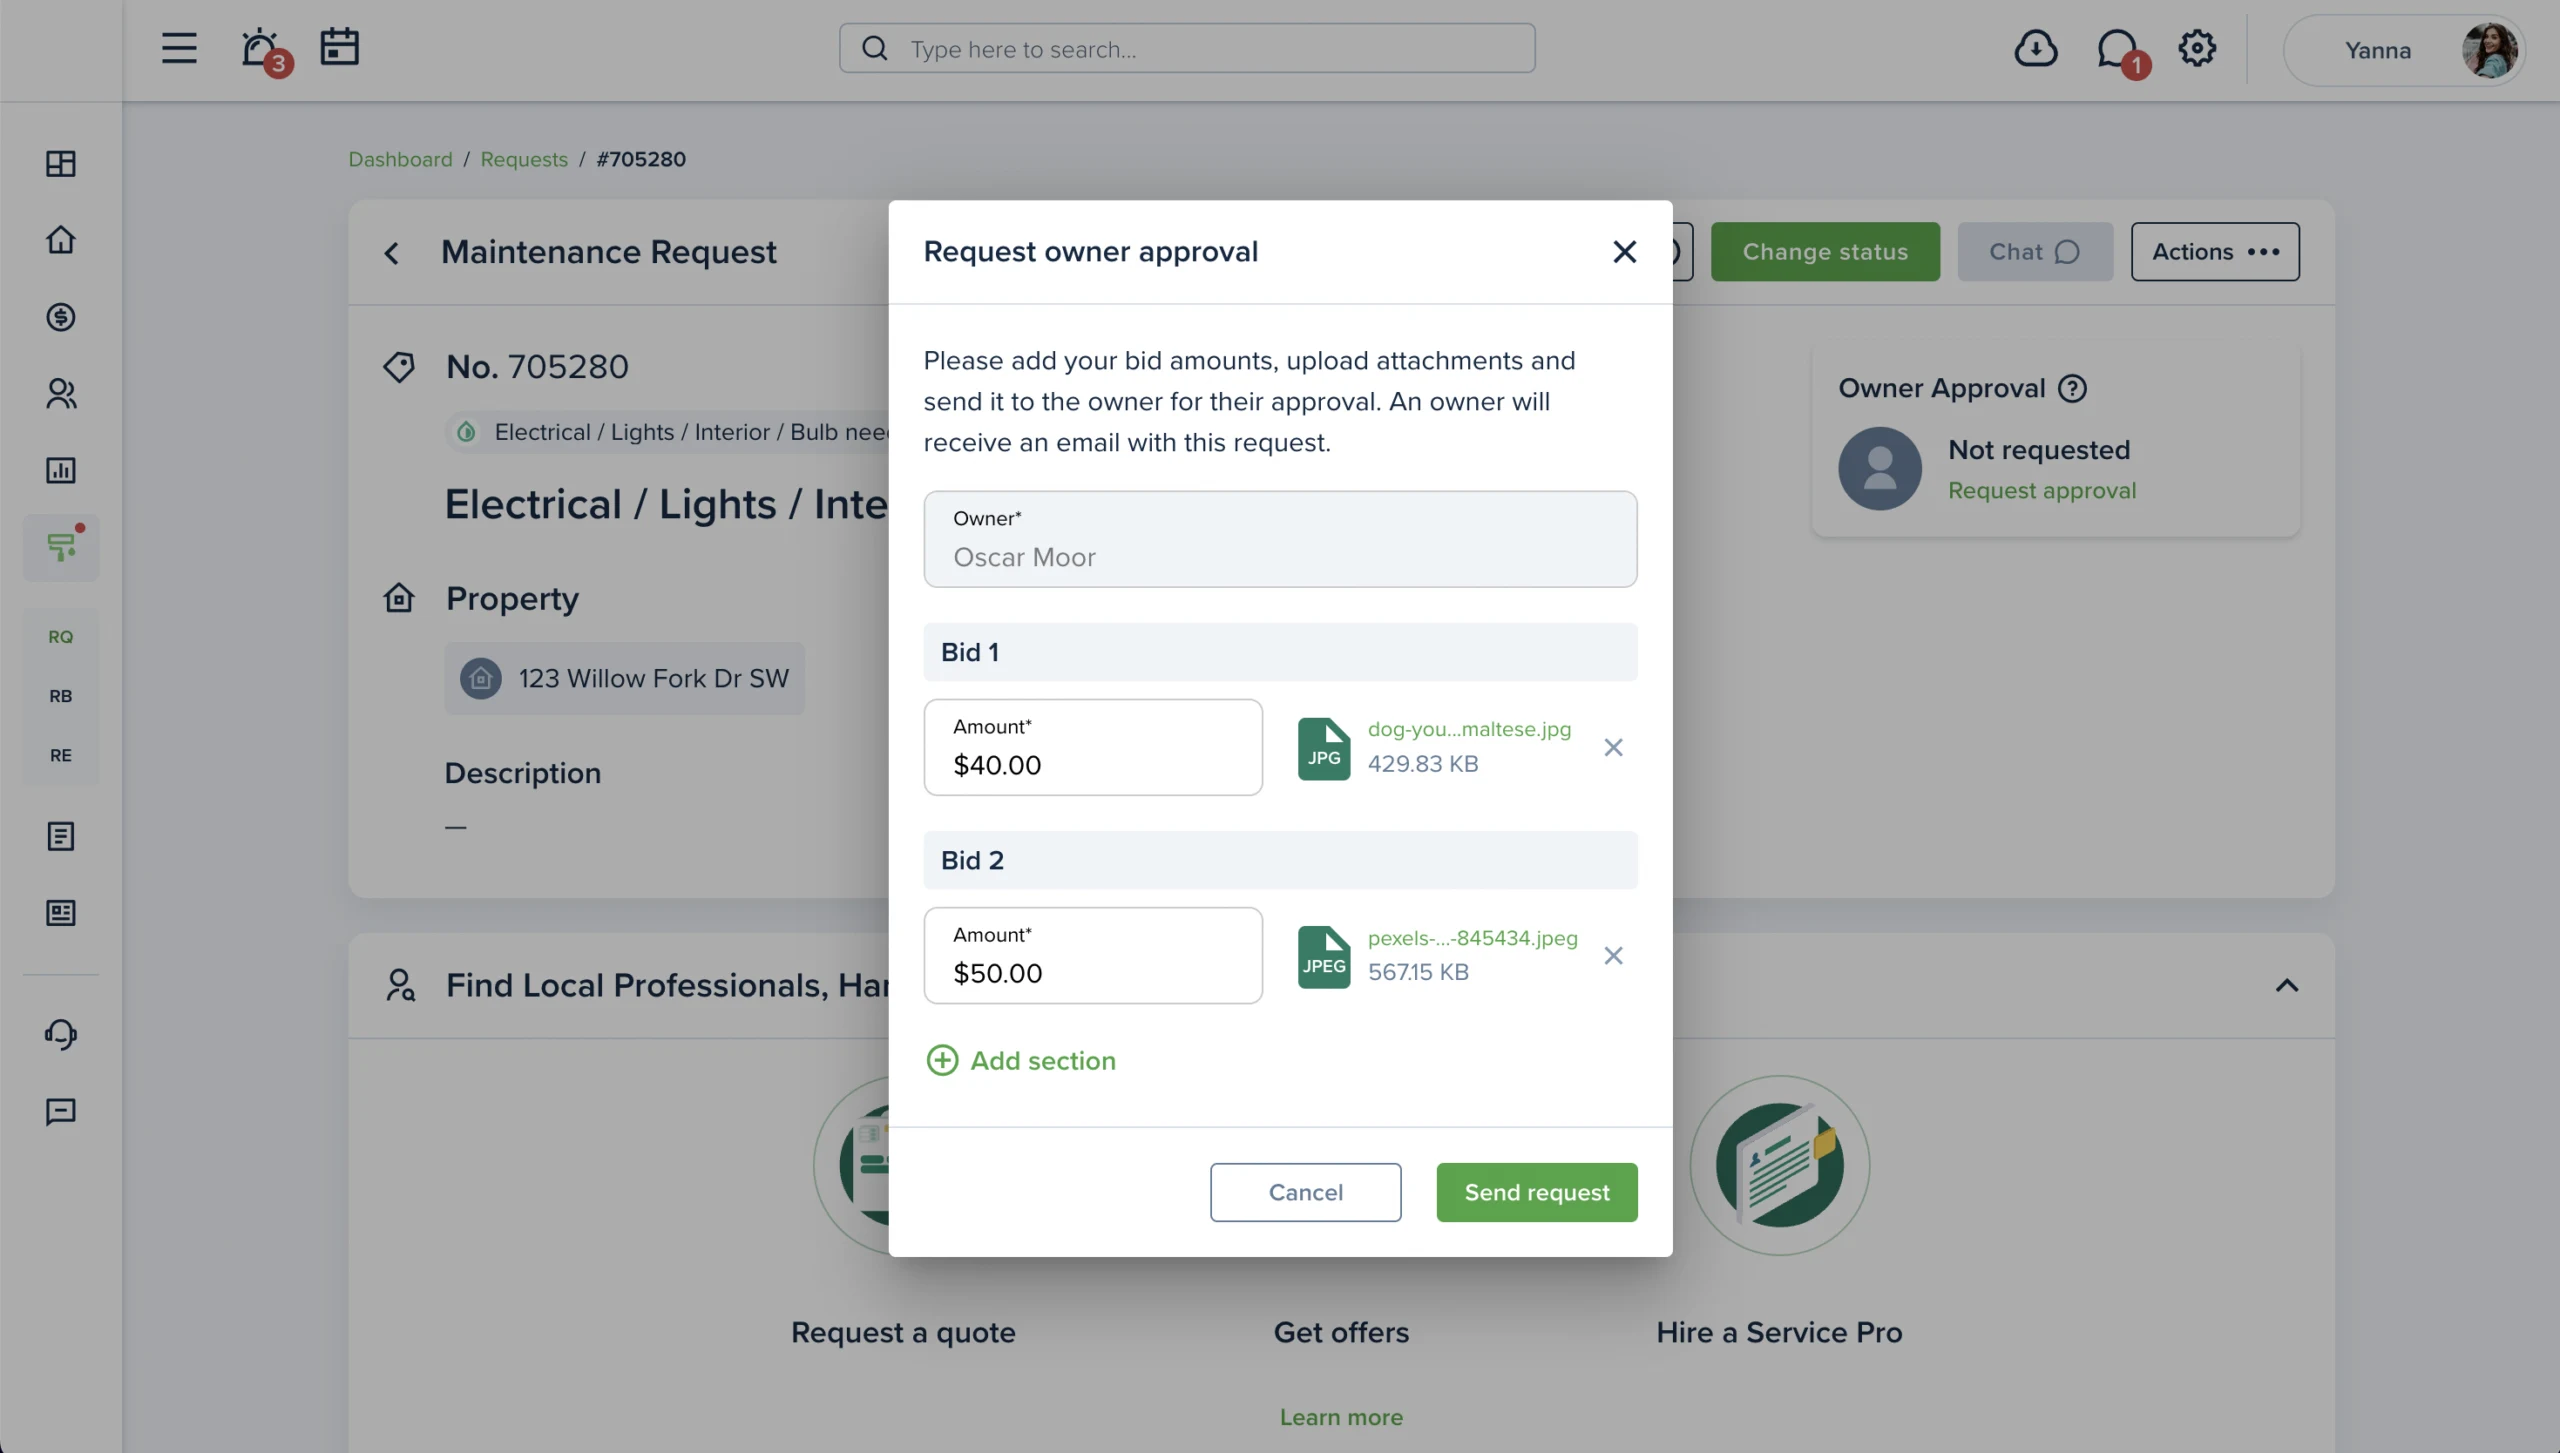Click the cloud download icon
The height and width of the screenshot is (1453, 2560).
click(x=2035, y=48)
